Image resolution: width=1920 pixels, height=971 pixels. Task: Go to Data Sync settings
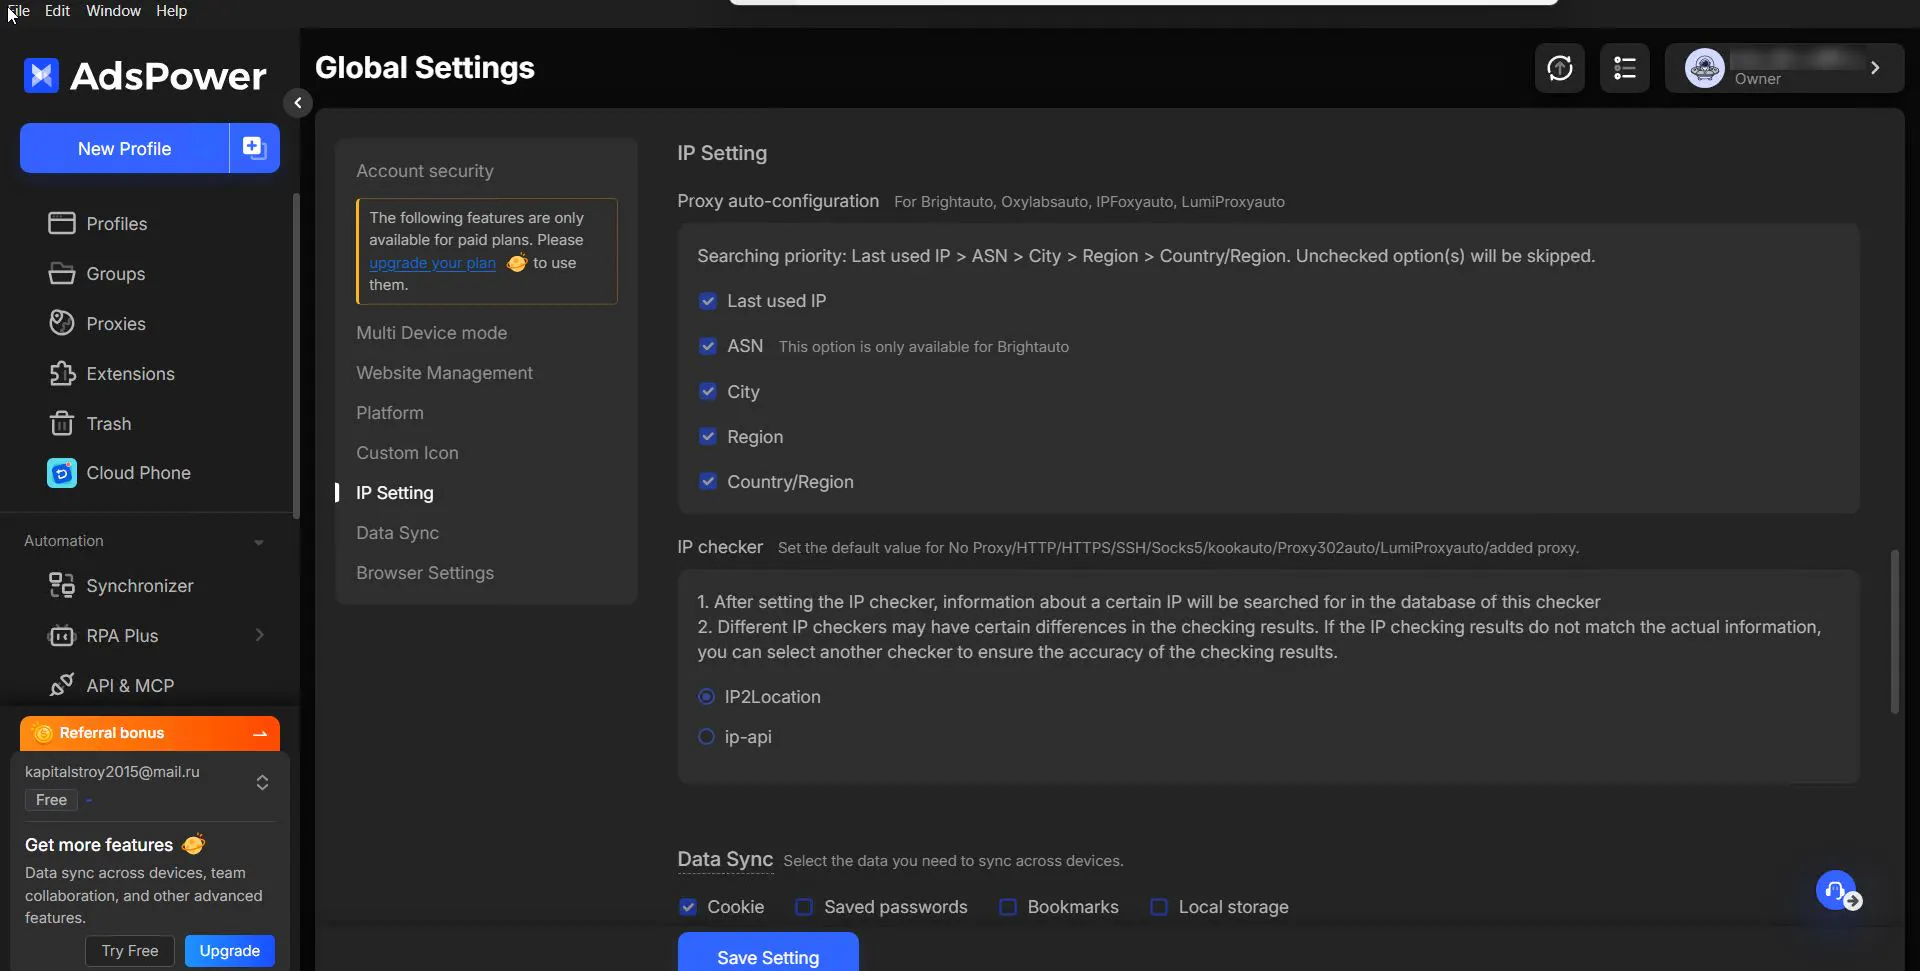tap(397, 533)
